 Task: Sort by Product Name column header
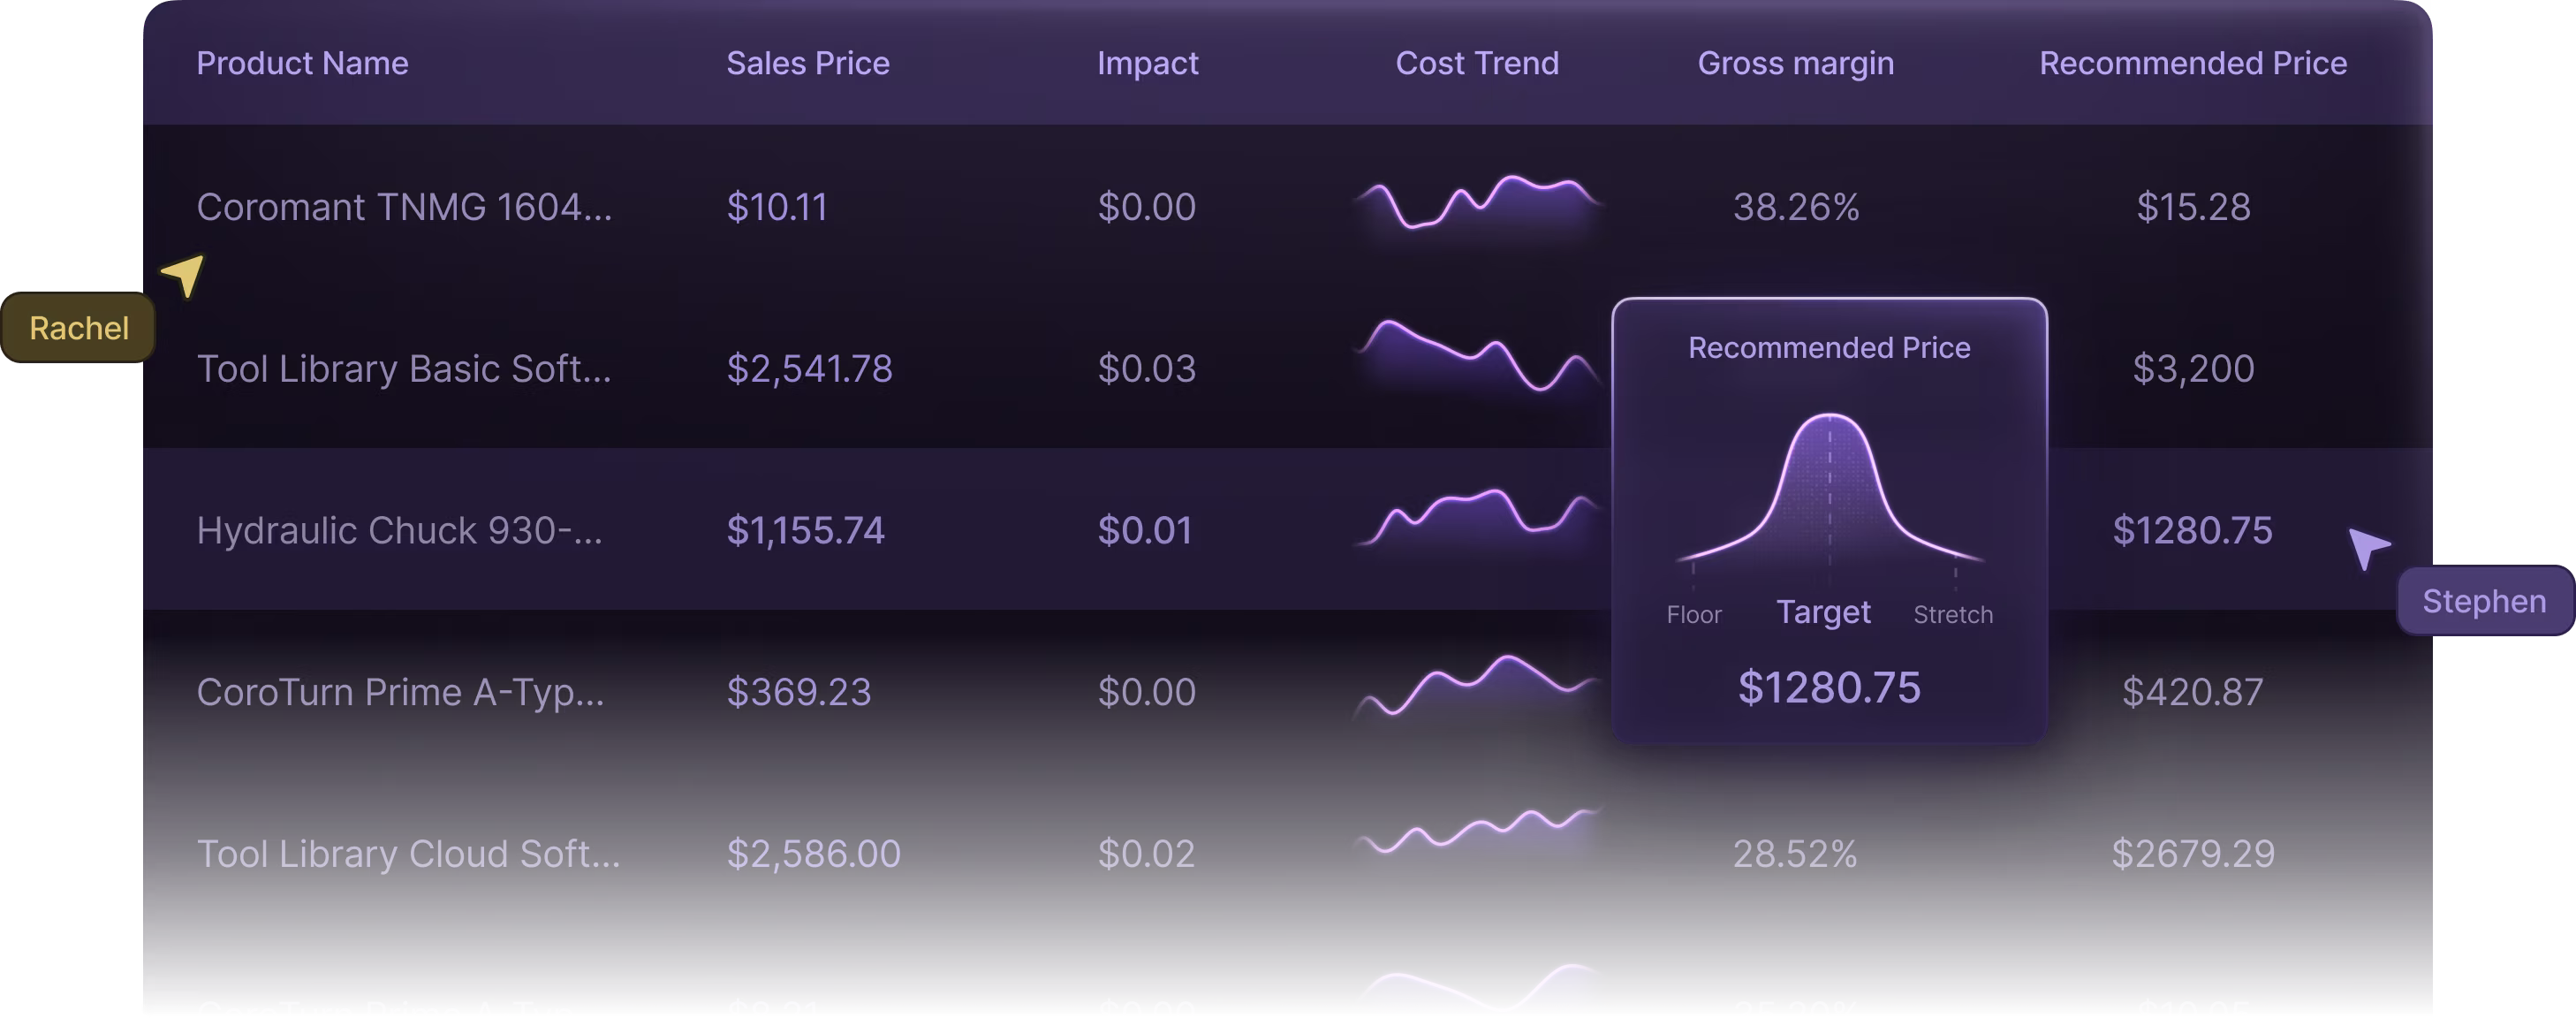(x=302, y=63)
